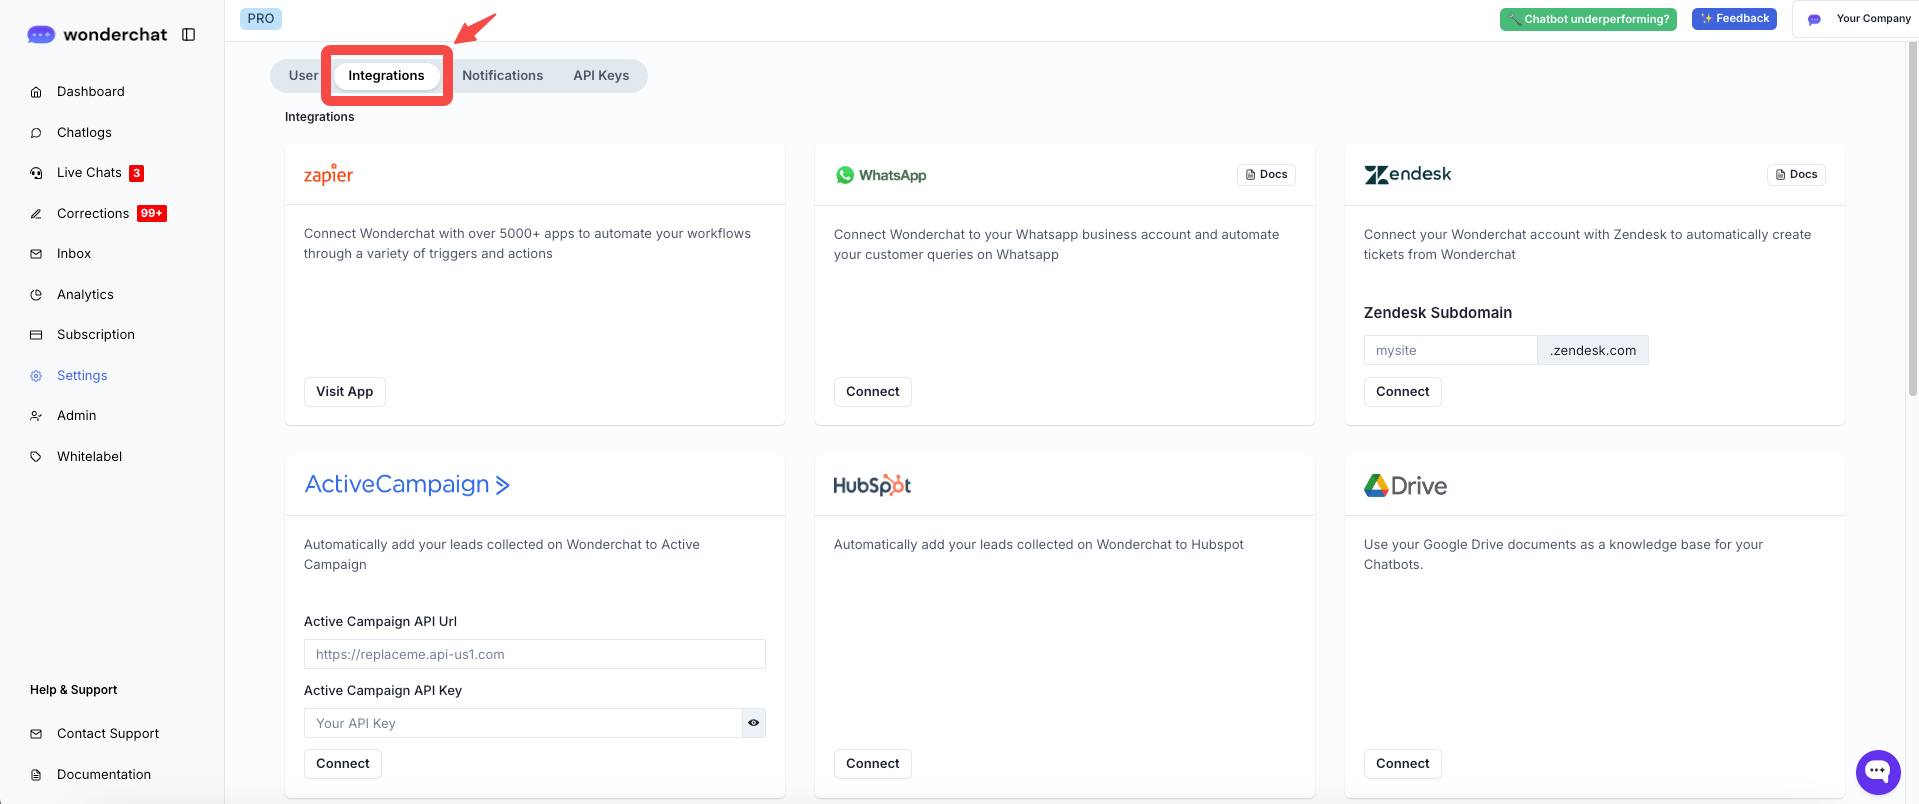Click the wonderchat logo
The height and width of the screenshot is (804, 1919).
pos(97,35)
